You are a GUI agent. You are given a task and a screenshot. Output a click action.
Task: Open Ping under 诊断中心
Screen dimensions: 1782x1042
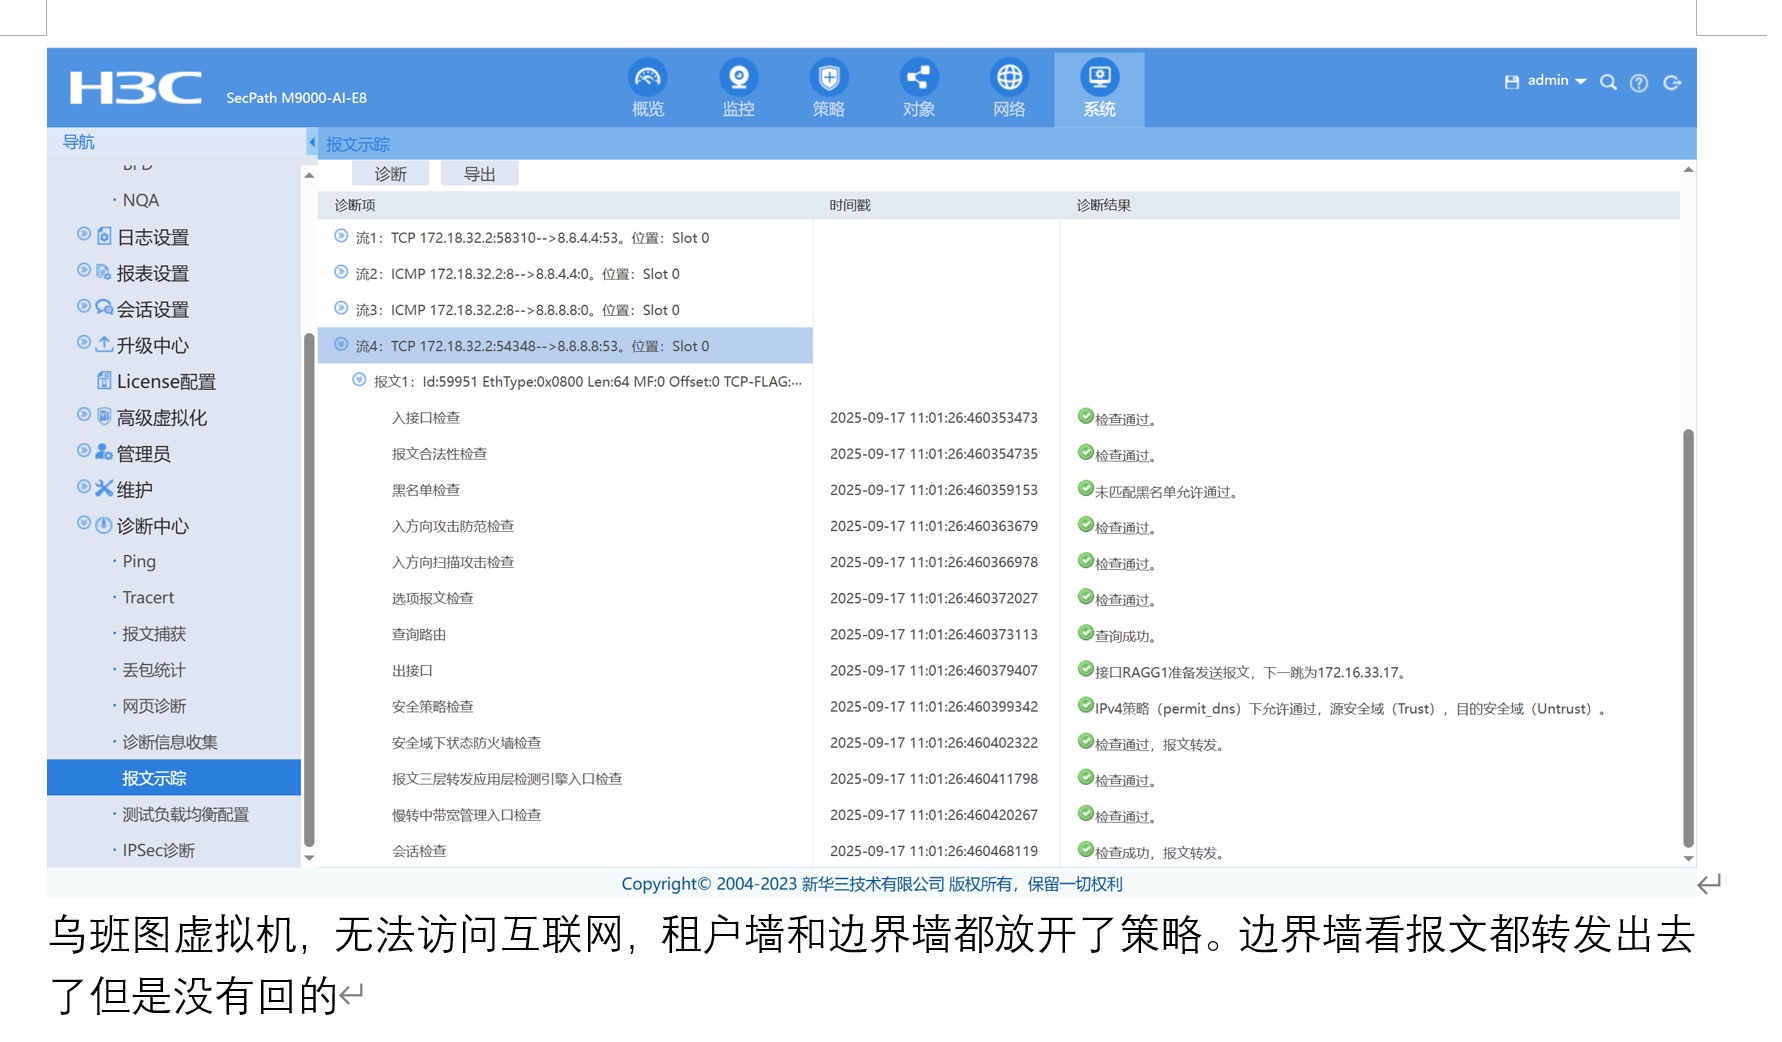coord(139,561)
